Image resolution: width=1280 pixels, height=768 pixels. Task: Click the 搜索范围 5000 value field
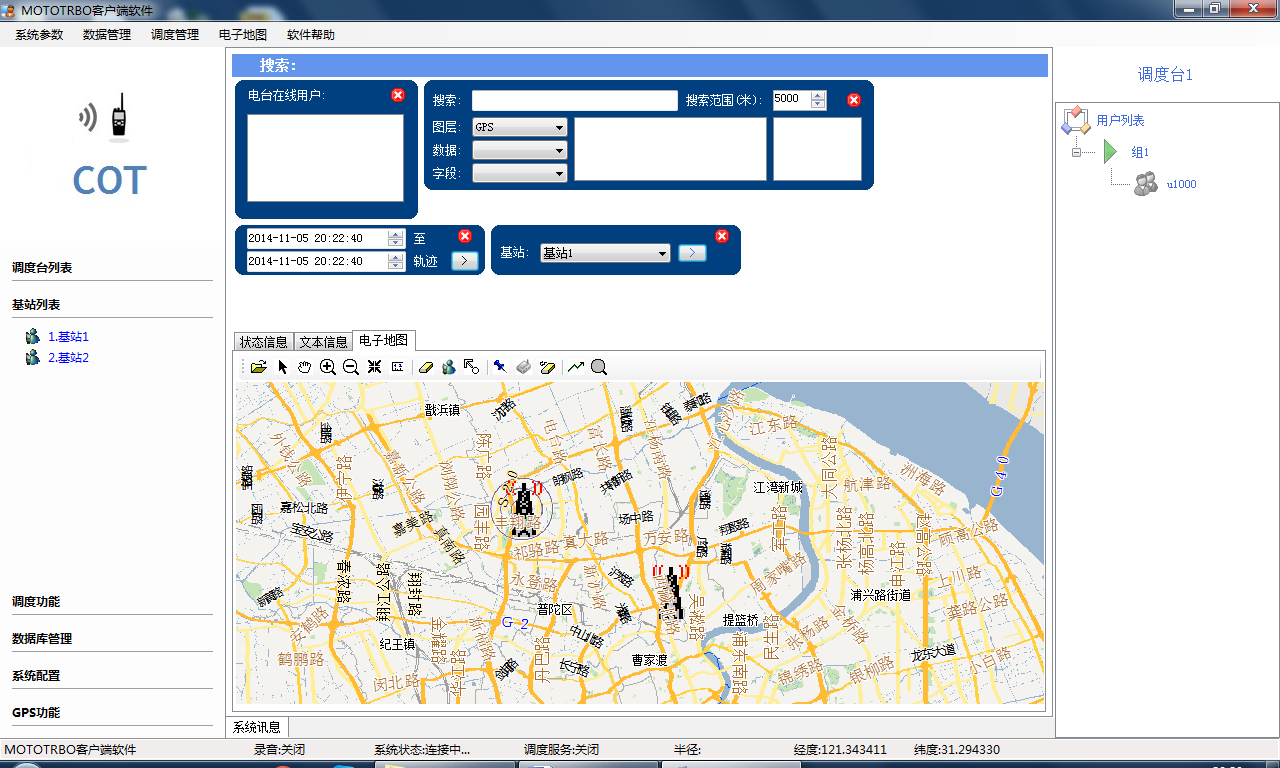792,99
